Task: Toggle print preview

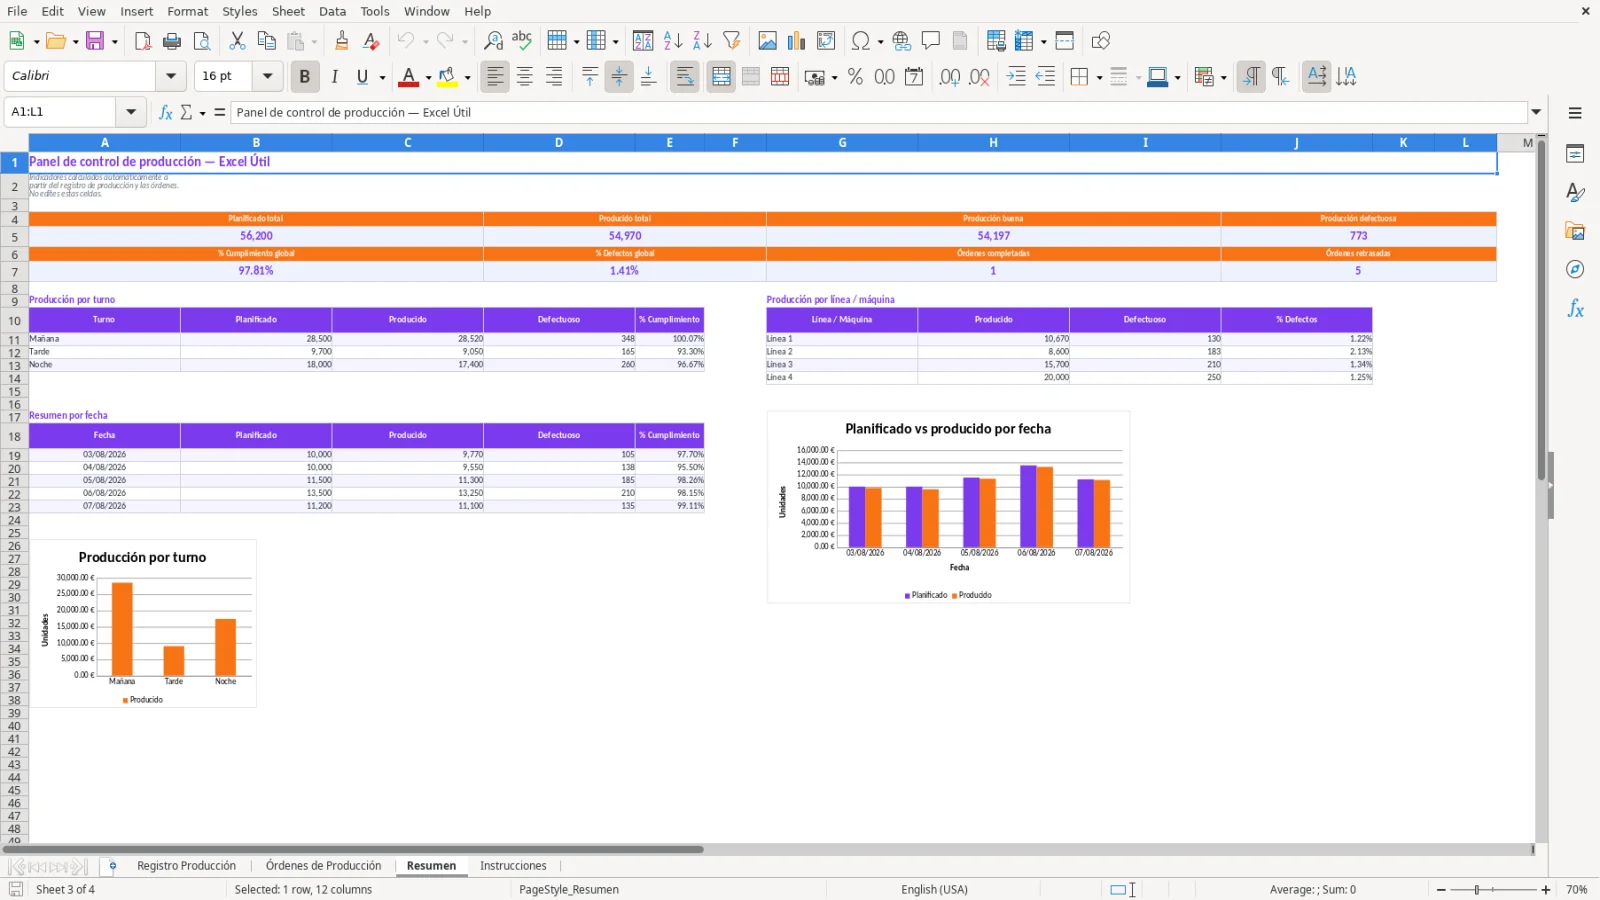Action: pyautogui.click(x=202, y=41)
